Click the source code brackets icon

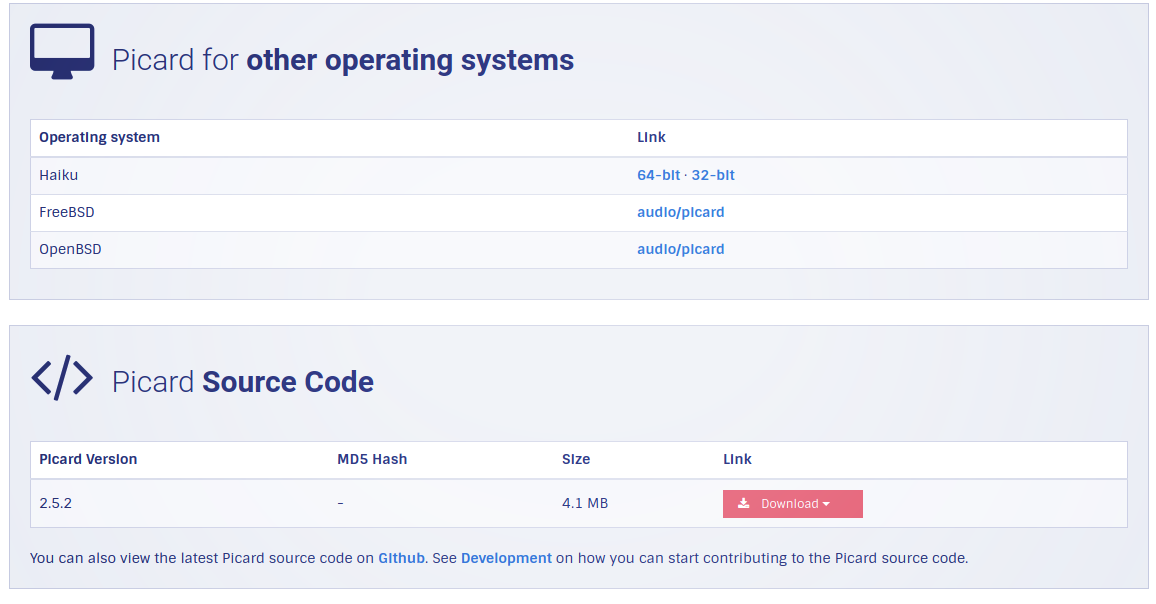62,378
